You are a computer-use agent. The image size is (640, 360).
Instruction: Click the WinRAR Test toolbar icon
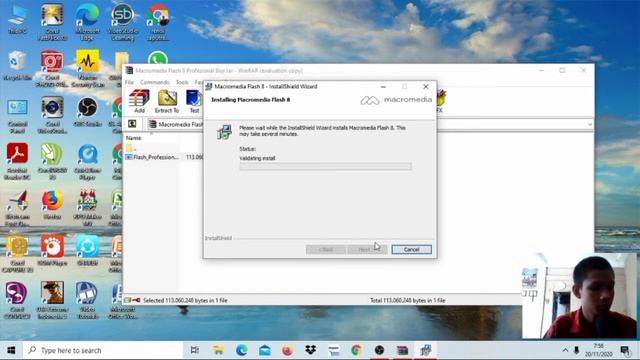coord(194,102)
